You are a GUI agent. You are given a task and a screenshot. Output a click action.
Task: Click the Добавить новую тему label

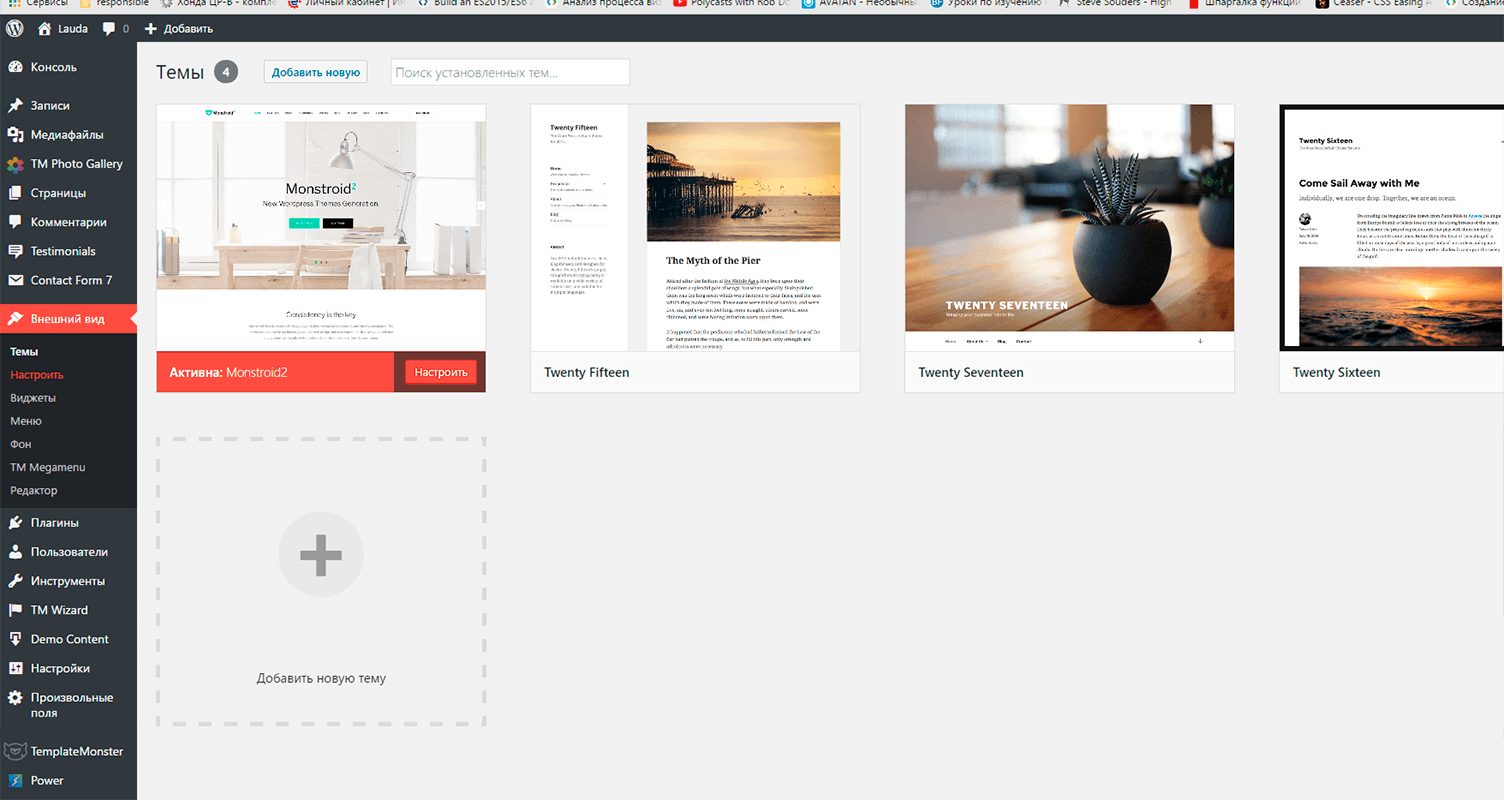pyautogui.click(x=321, y=678)
